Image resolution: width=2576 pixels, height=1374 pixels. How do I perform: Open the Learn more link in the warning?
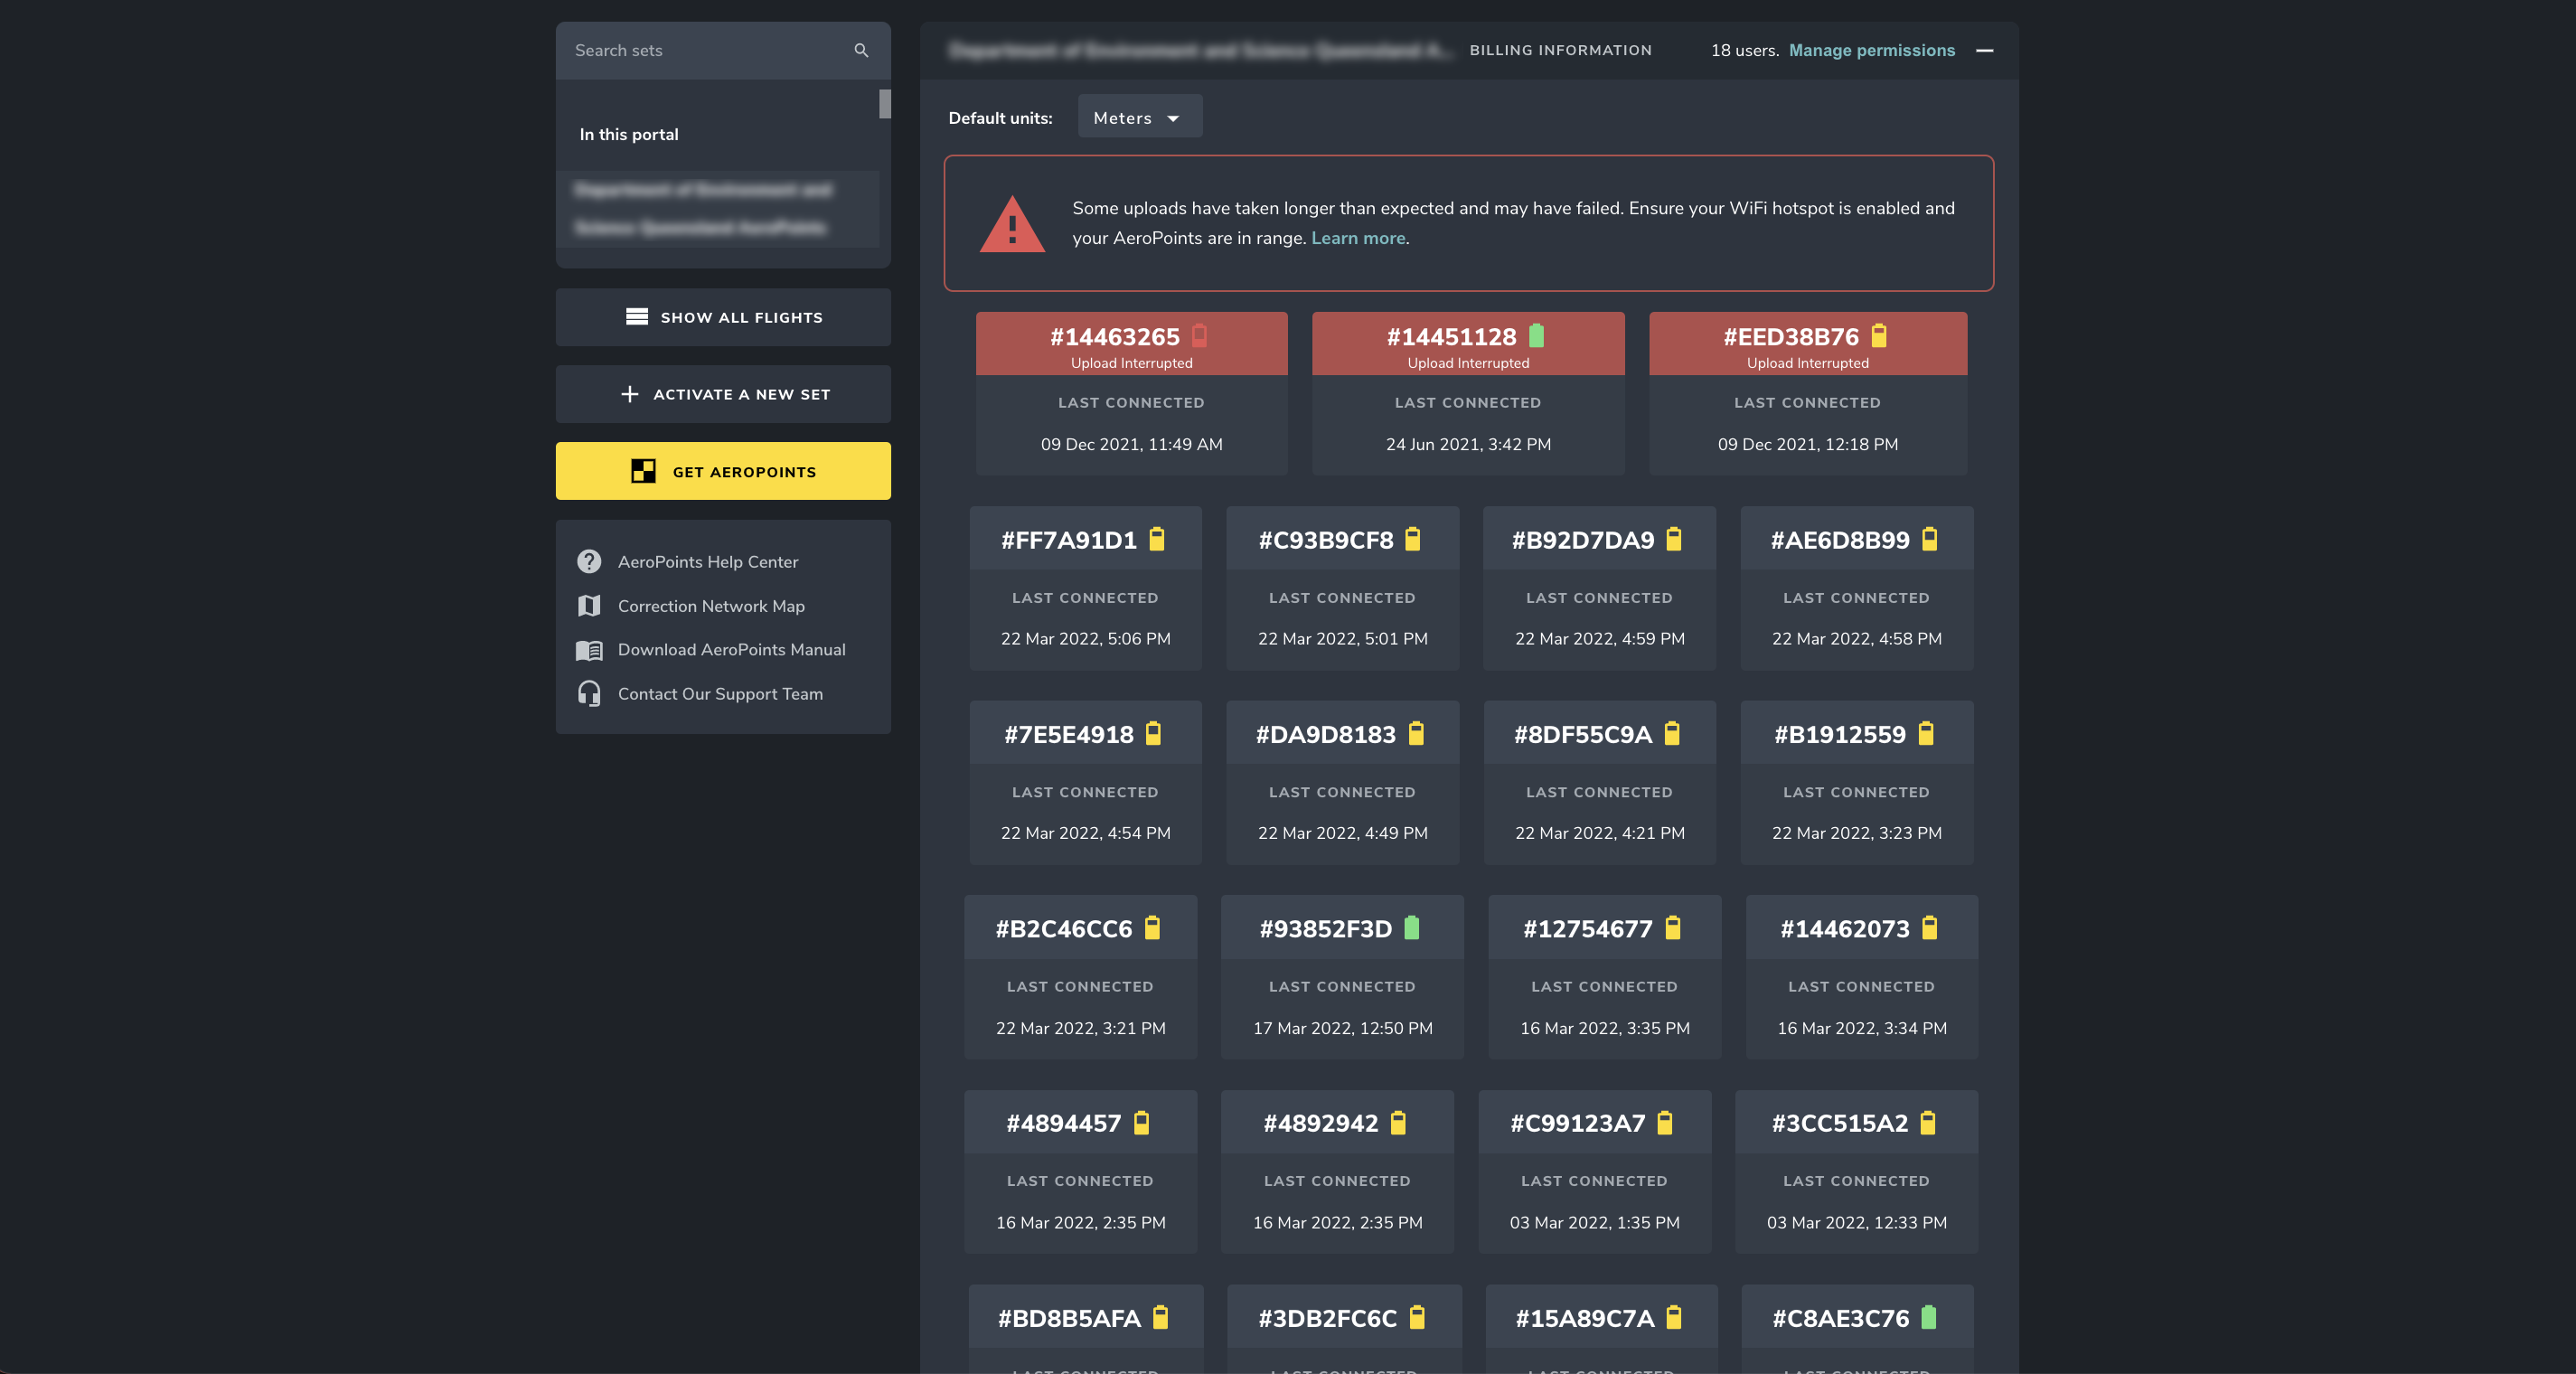(1358, 238)
